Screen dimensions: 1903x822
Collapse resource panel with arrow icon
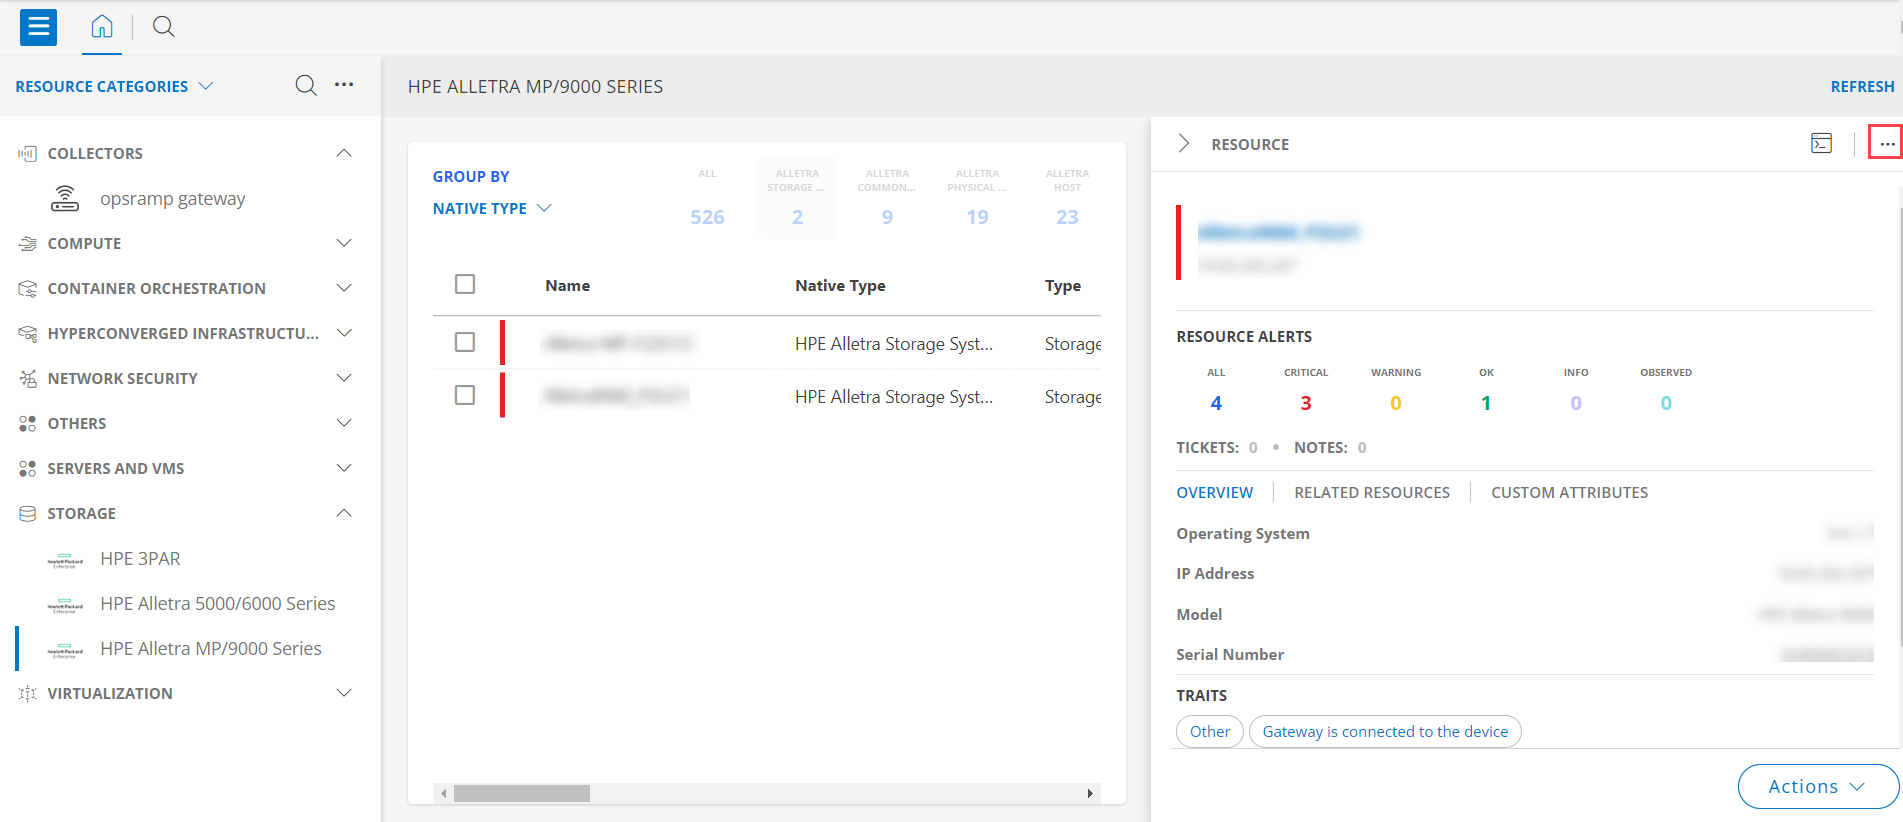[1184, 144]
